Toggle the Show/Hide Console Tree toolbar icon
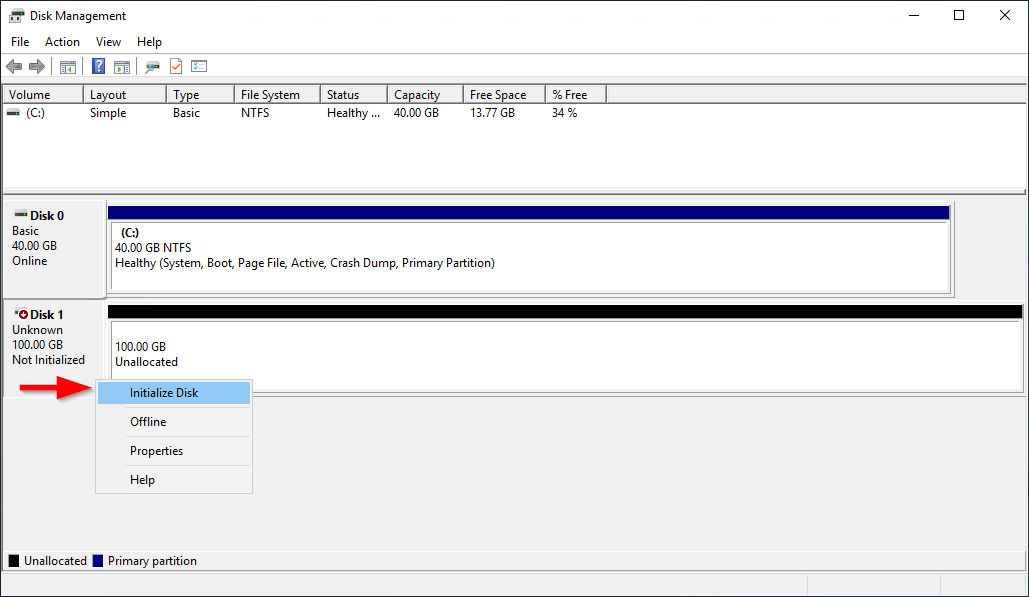This screenshot has height=597, width=1029. point(67,66)
